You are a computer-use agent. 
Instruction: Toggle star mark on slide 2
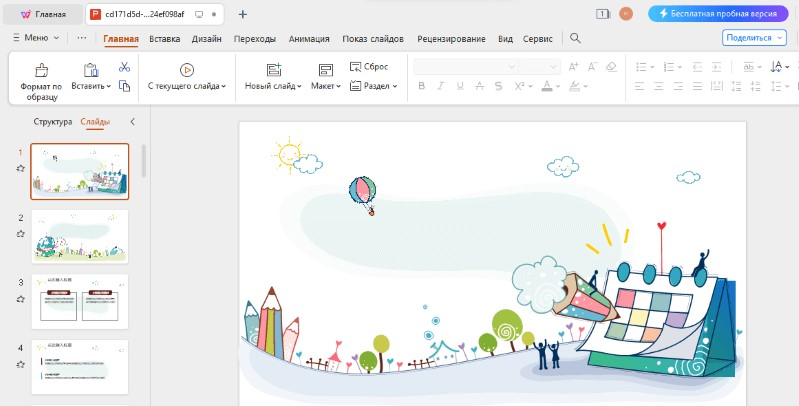tap(20, 234)
